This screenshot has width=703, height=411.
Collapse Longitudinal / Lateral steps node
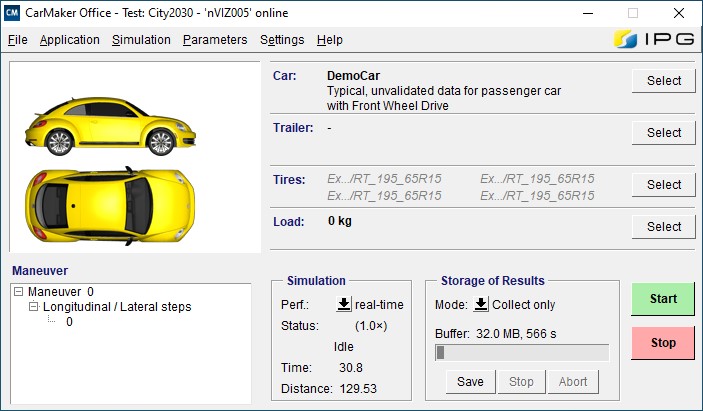(x=34, y=307)
